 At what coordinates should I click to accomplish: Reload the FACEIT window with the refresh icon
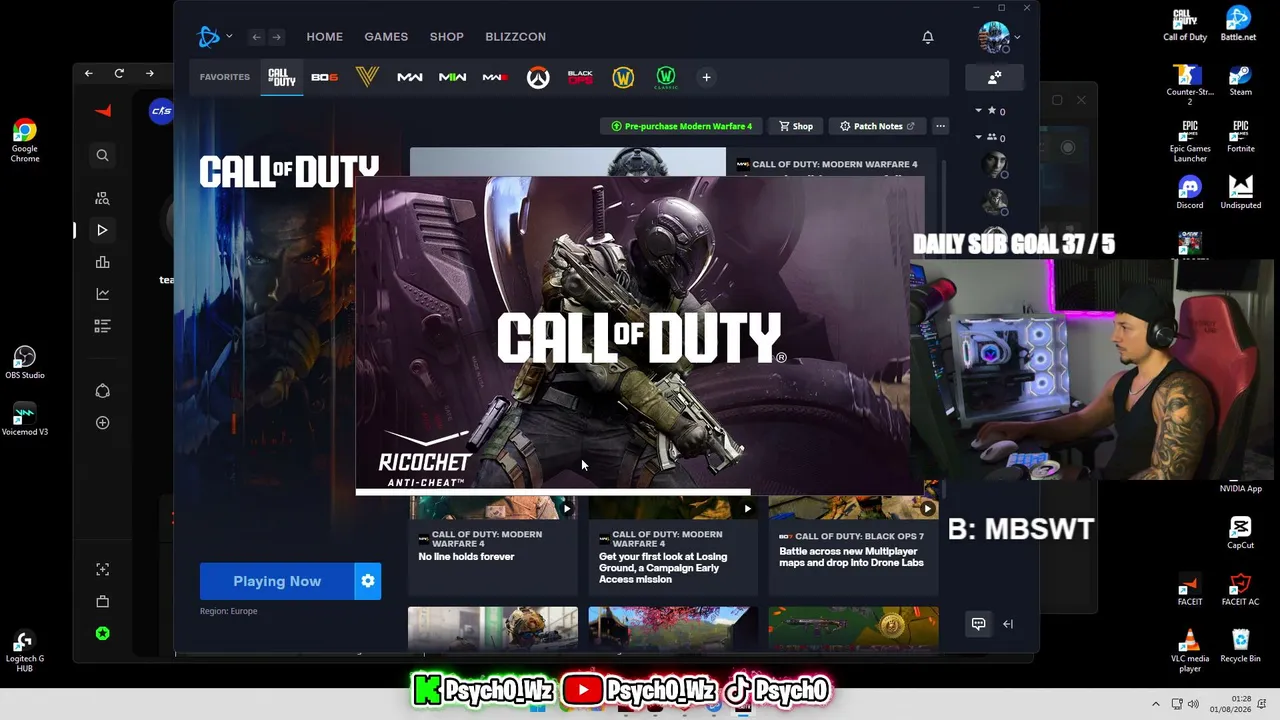[119, 73]
